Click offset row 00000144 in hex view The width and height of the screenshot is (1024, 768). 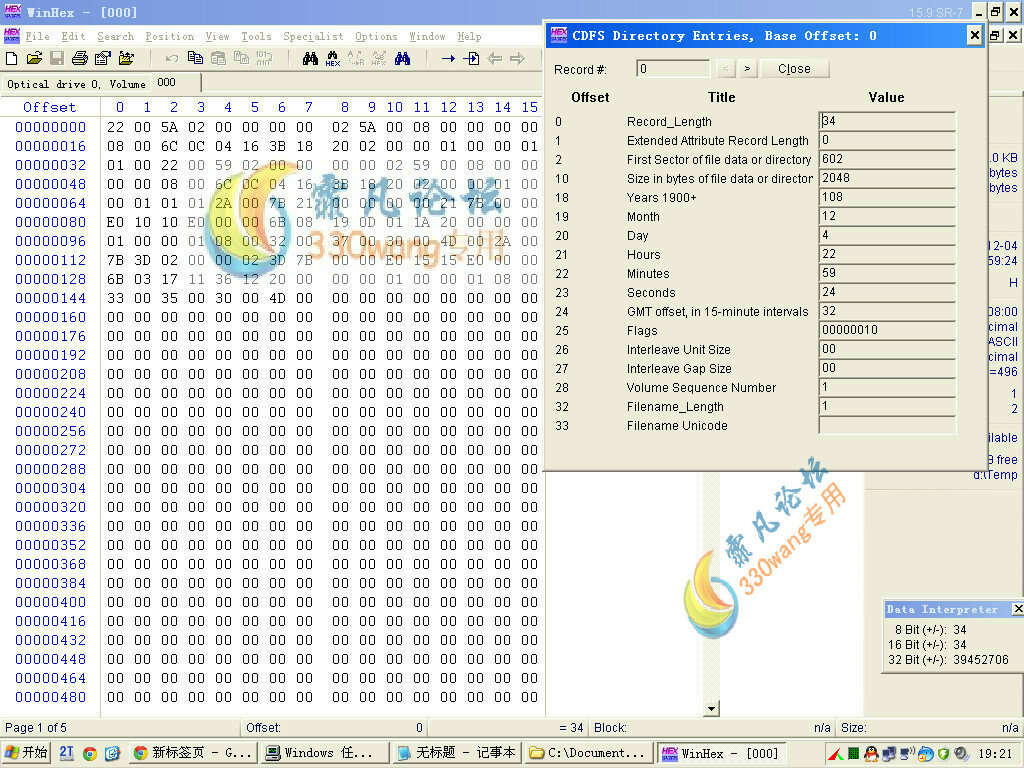point(50,298)
